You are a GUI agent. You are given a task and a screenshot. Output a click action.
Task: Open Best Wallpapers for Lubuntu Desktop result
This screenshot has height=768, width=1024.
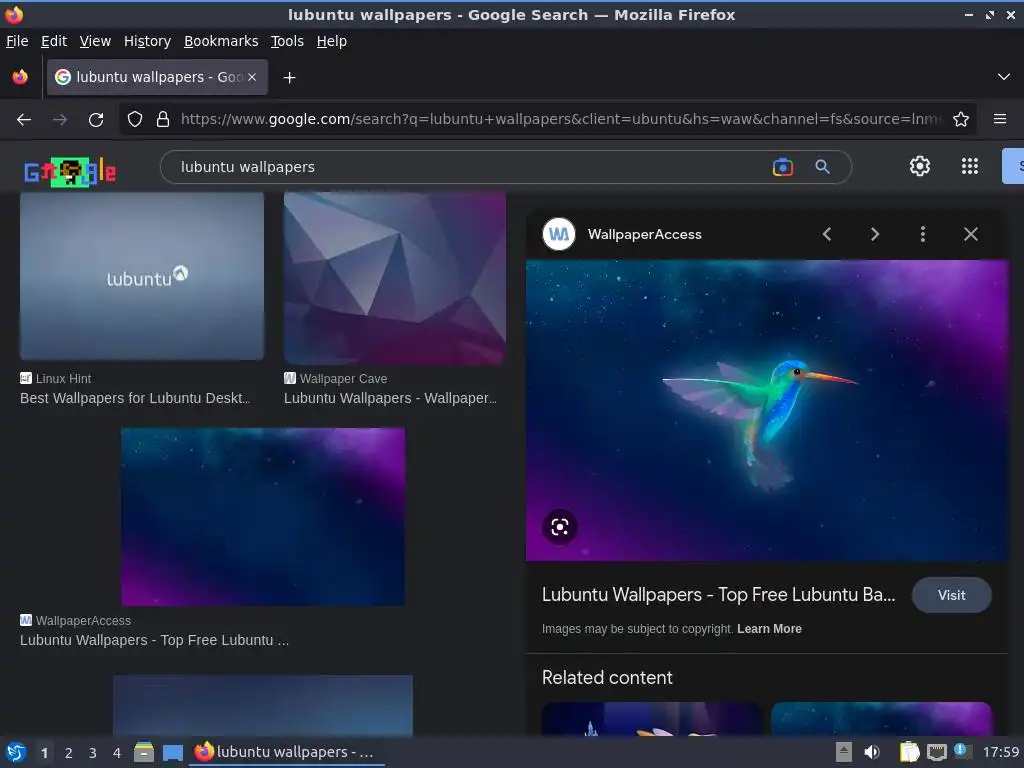(135, 398)
